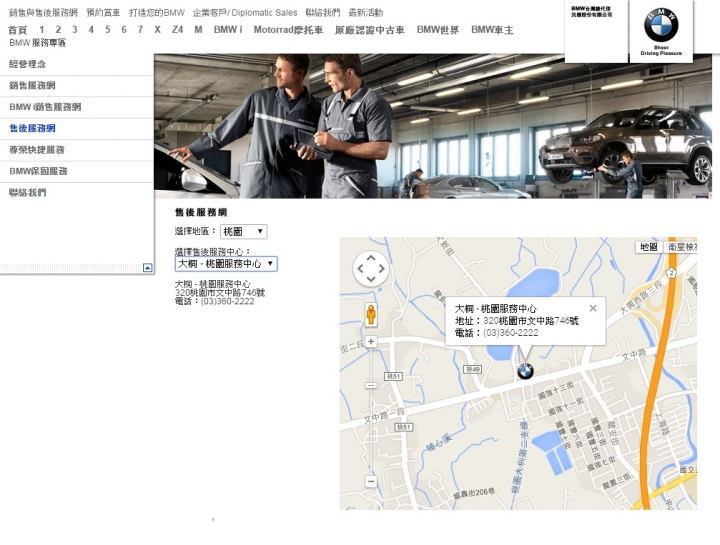Viewport: 720px width, 545px height.
Task: Click address 320桃園市文中路746號 under dropdown
Action: (220, 292)
